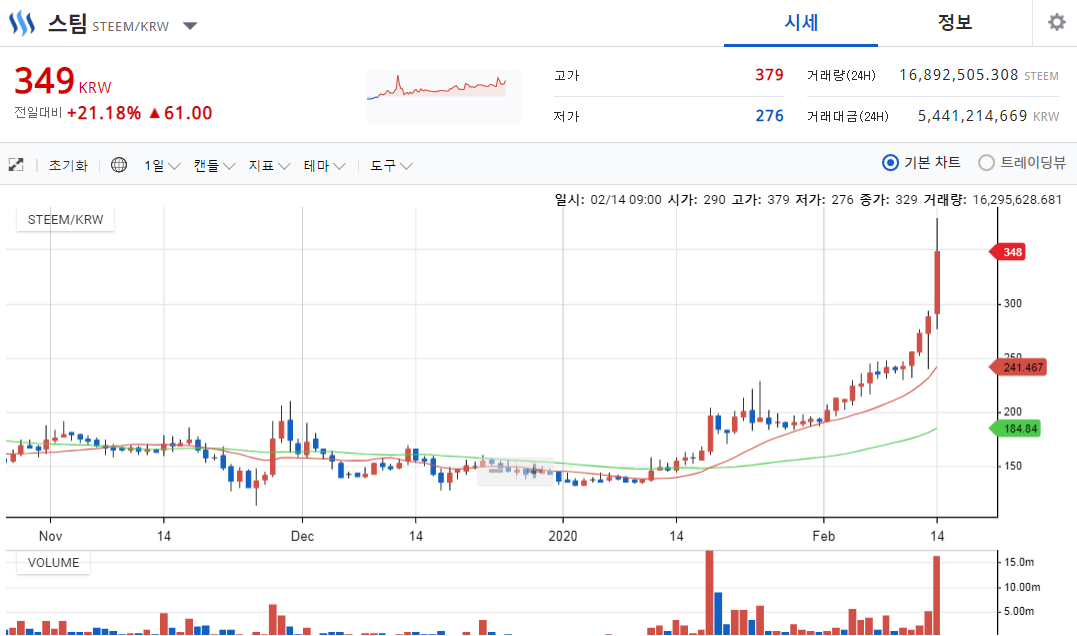
Task: Click the 24H volume 16,892,505.308 value
Action: 959,75
